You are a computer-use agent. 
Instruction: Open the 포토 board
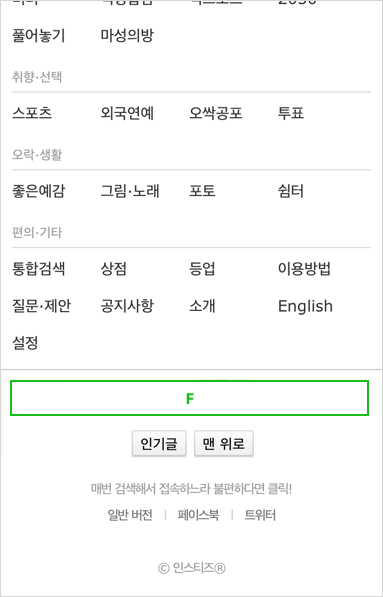pyautogui.click(x=202, y=191)
